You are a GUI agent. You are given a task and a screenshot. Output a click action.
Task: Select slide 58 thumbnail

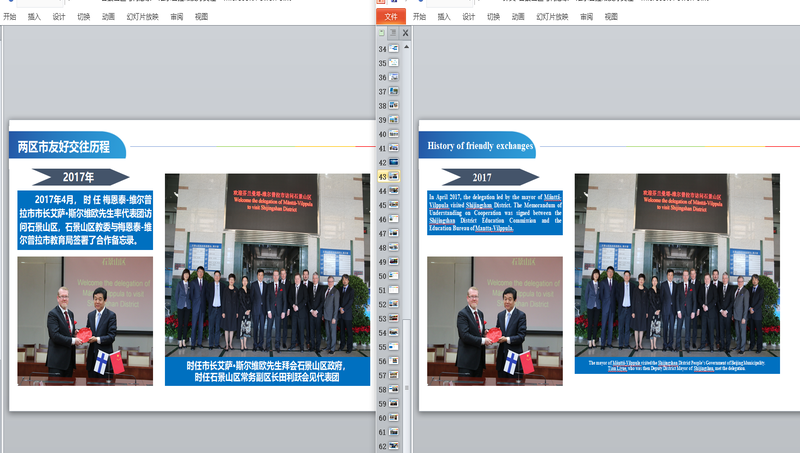click(x=393, y=389)
